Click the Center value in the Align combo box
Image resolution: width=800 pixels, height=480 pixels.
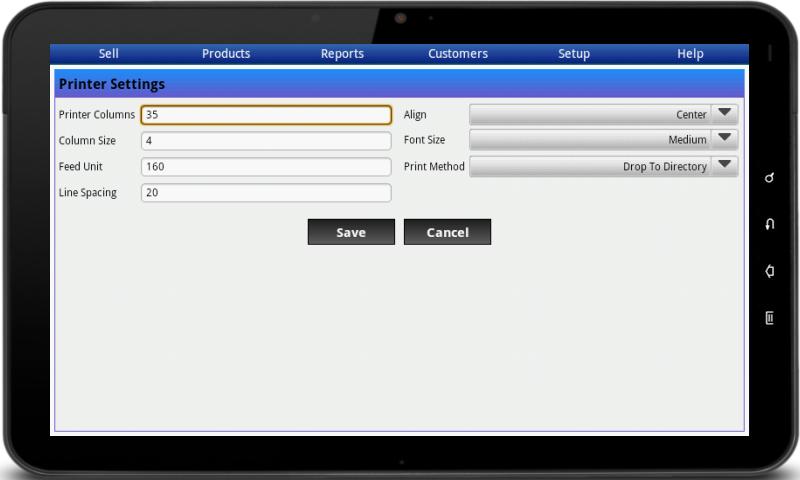tap(691, 115)
